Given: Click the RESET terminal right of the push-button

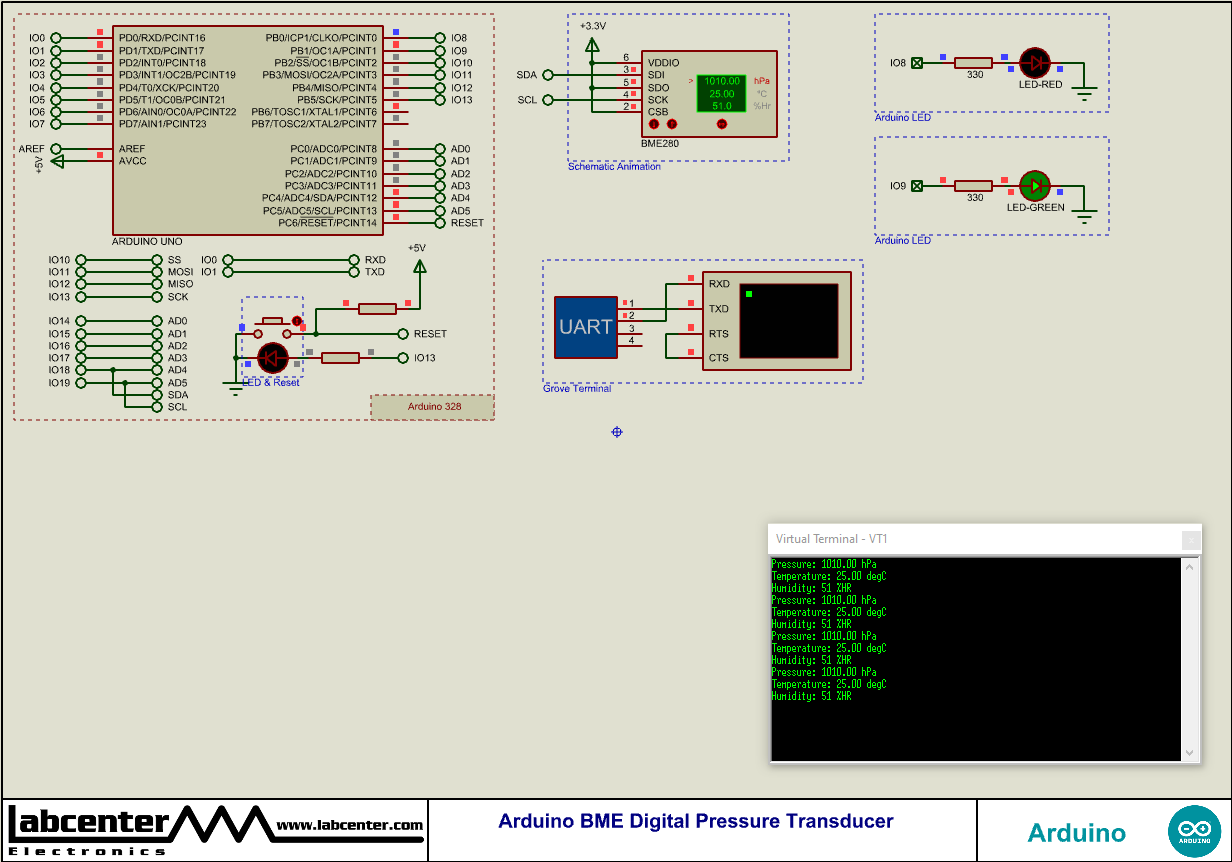Looking at the screenshot, I should point(403,334).
